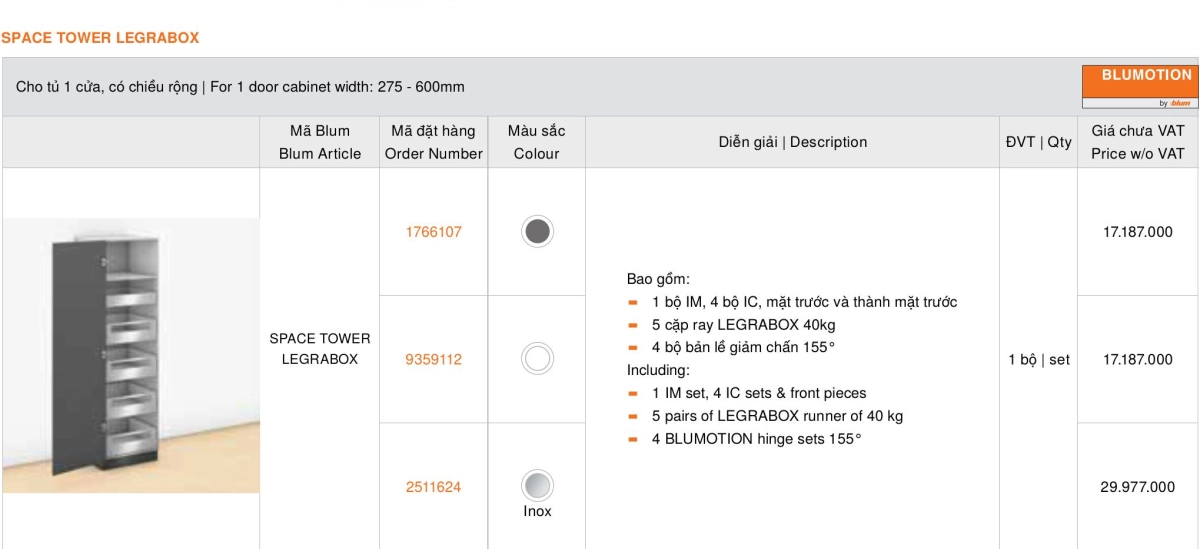
Task: Click the '1 bộ | set' quantity cell
Action: point(1038,359)
